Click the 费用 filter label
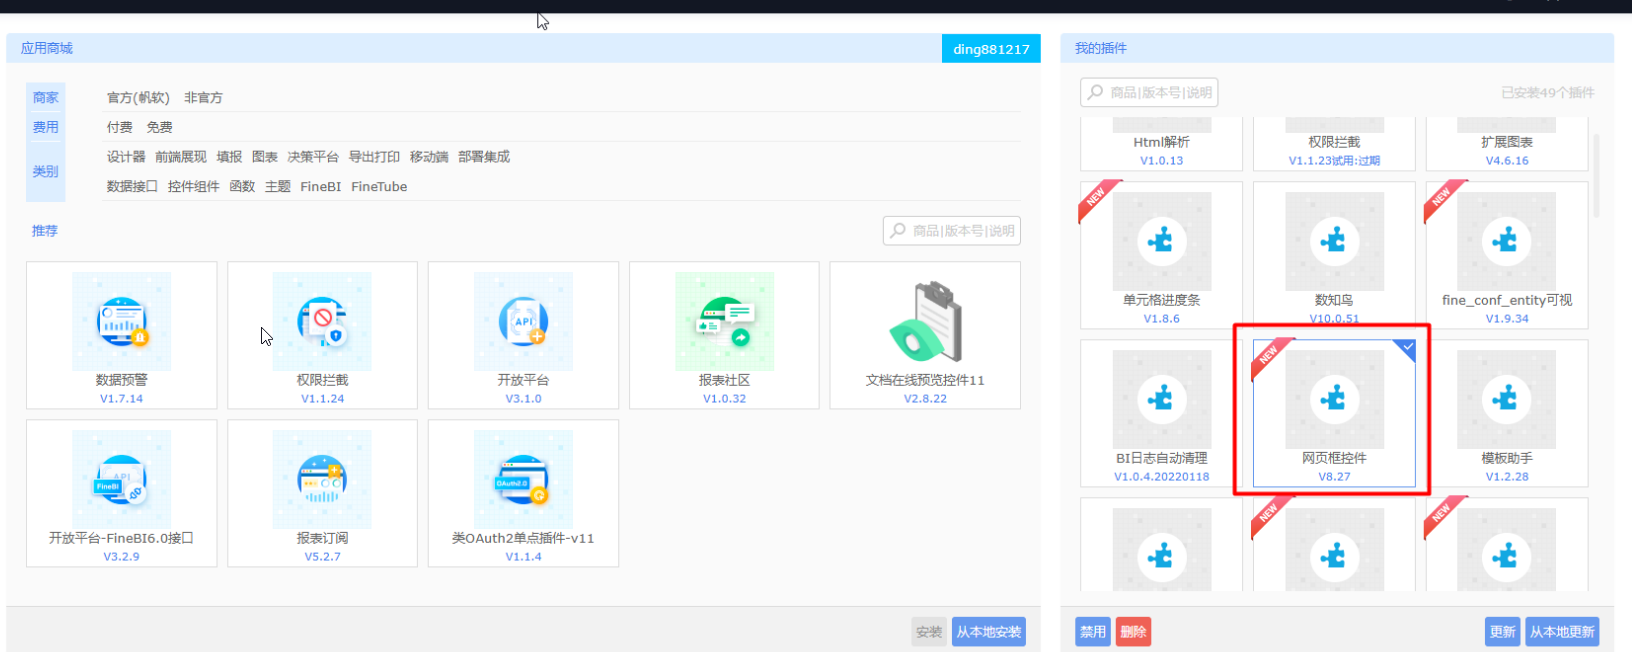Screen dimensions: 1632x652 (x=46, y=127)
